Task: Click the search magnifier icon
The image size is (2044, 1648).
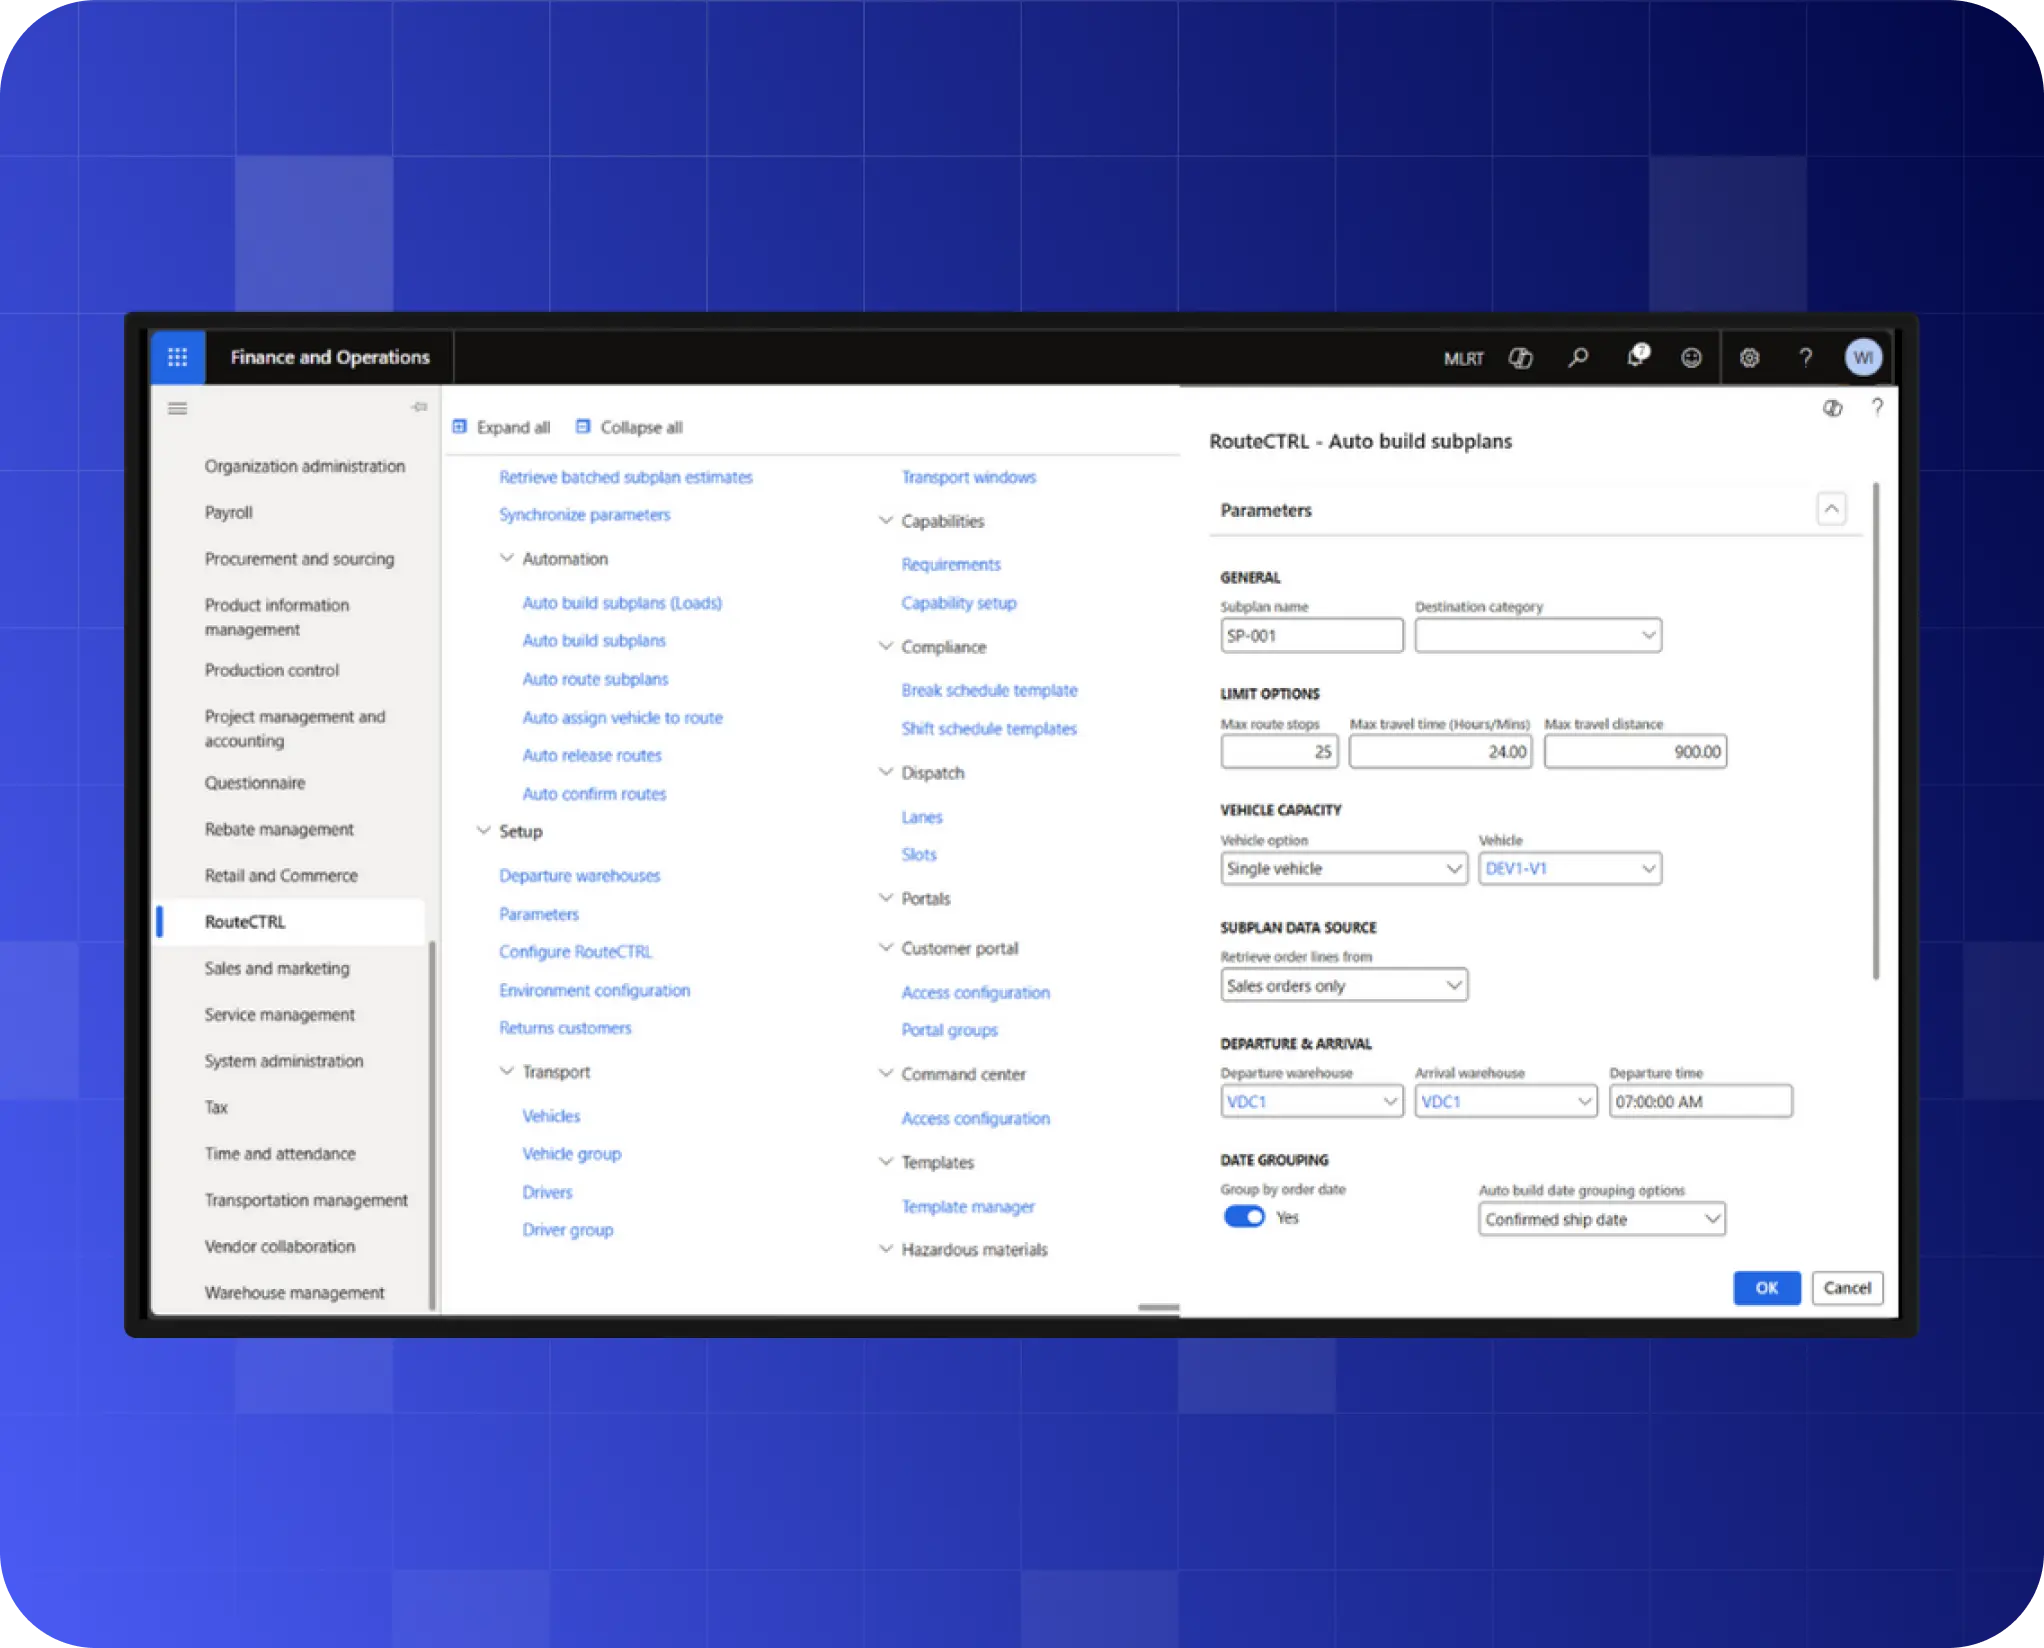Action: tap(1579, 358)
